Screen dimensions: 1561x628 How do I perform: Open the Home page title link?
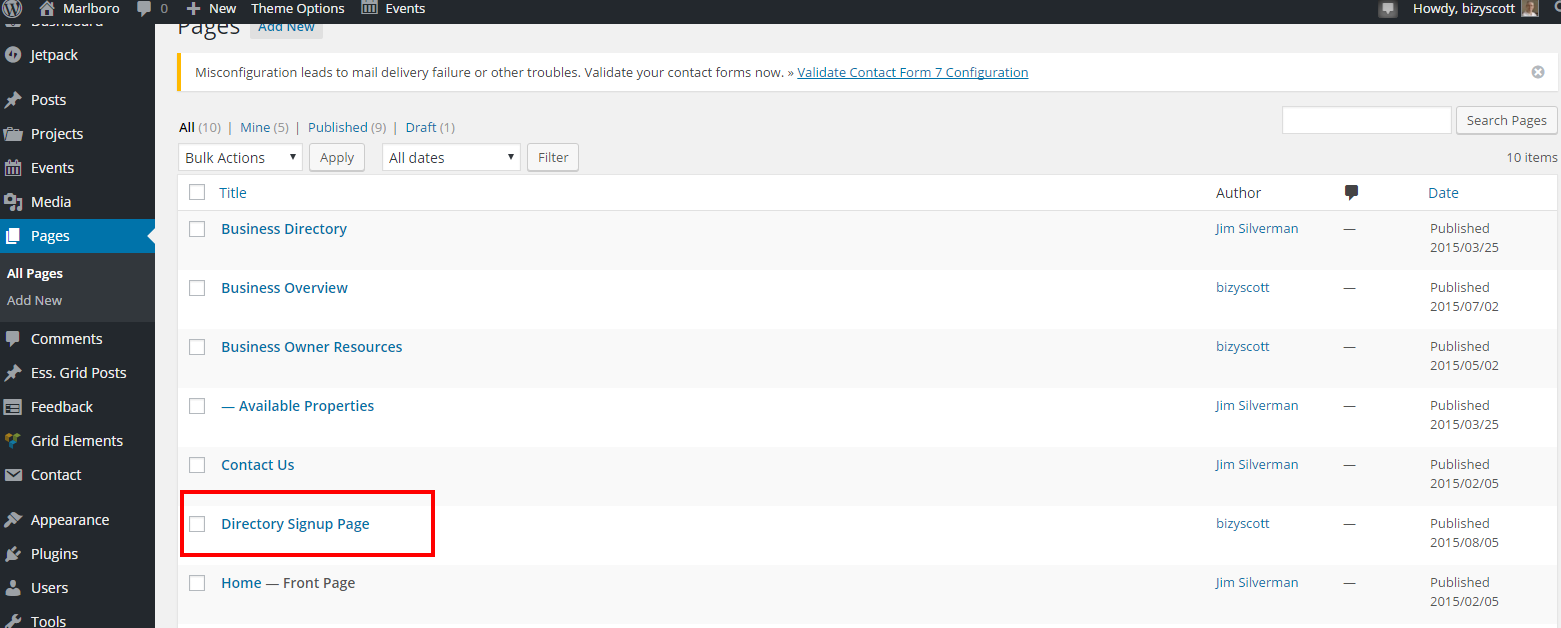pyautogui.click(x=241, y=583)
